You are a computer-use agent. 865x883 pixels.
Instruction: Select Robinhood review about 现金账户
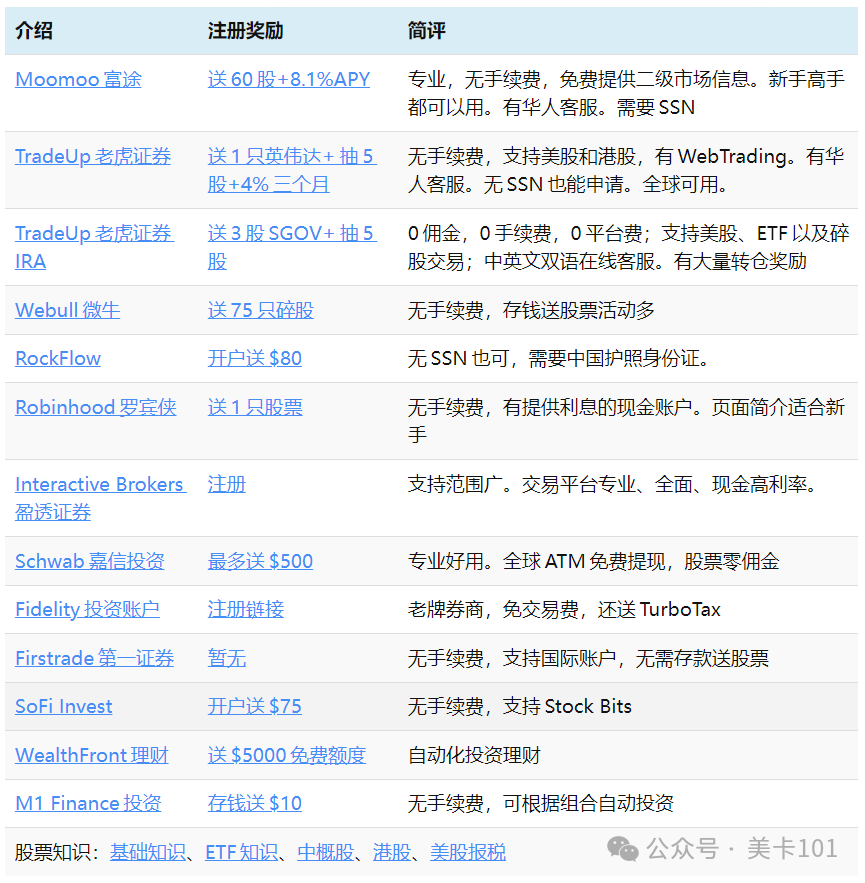pyautogui.click(x=626, y=421)
